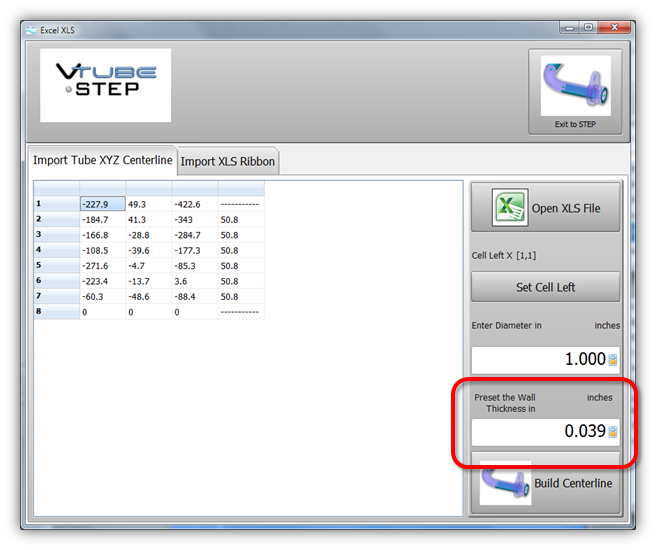Select cell containing -227.9 in row 1
Screen dimensions: 656x550
102,204
